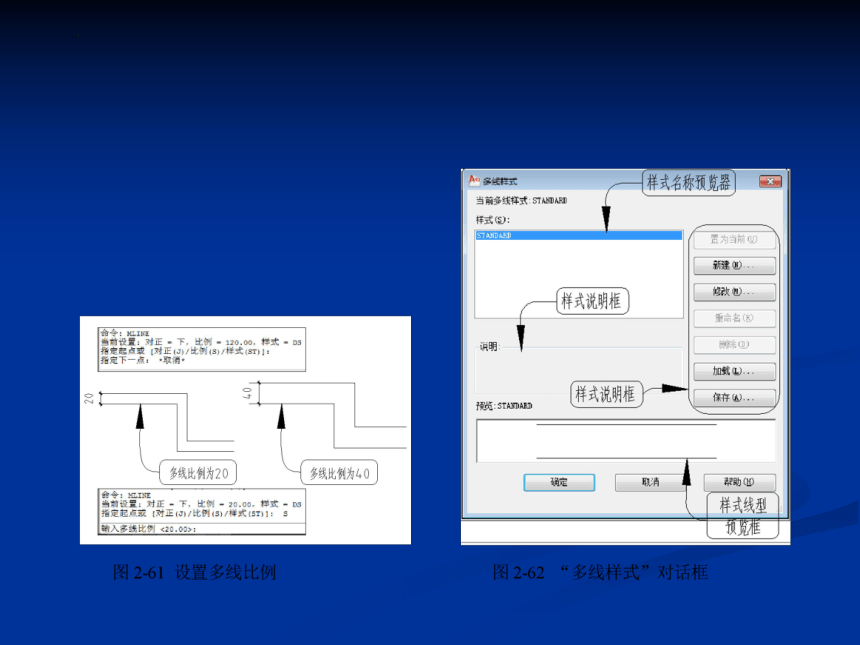Open the 修改 style editor button

pos(734,292)
